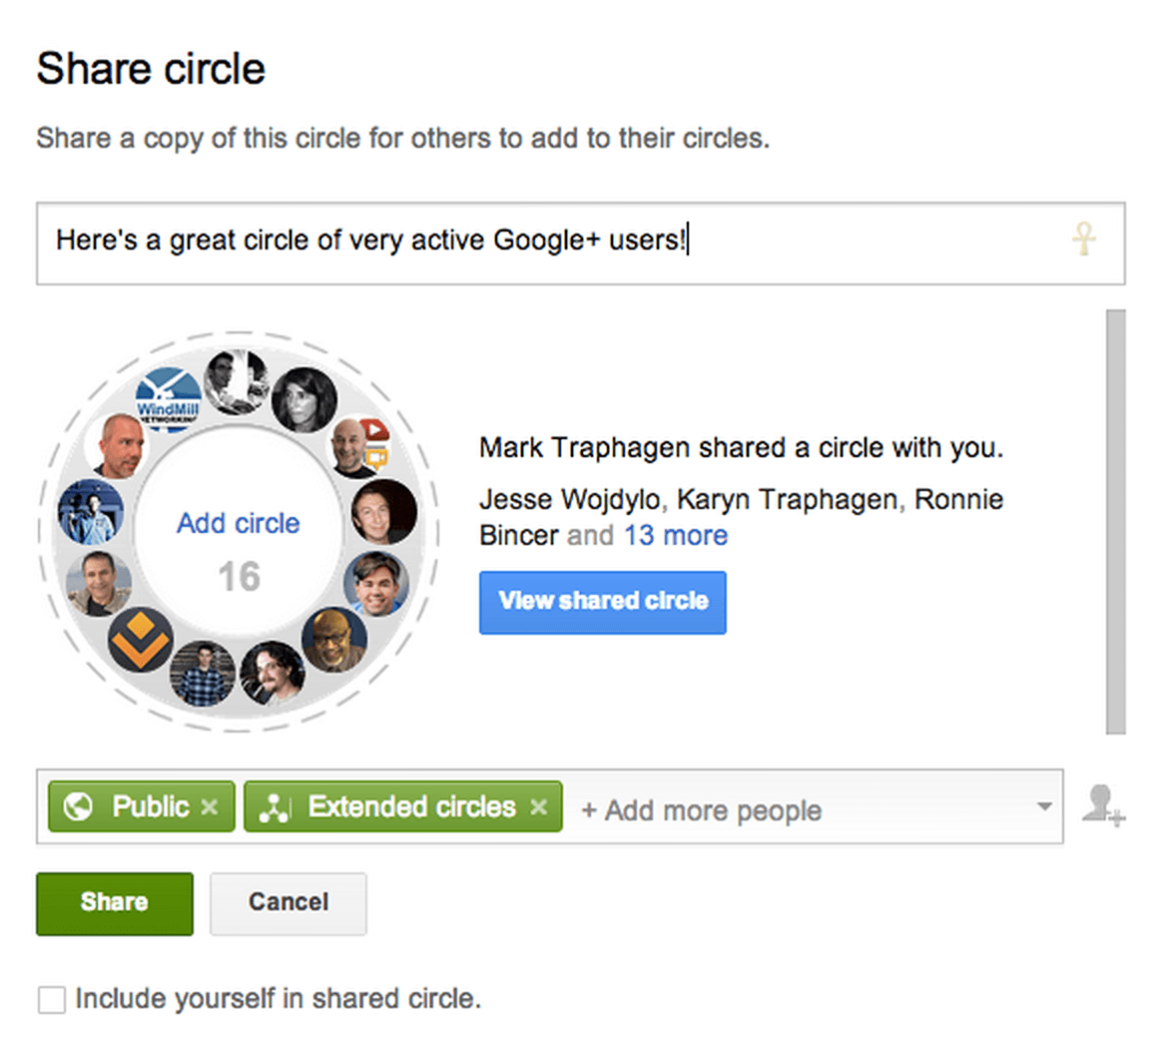The height and width of the screenshot is (1042, 1170).
Task: Select the WindMill Networking profile avatar
Action: click(168, 400)
